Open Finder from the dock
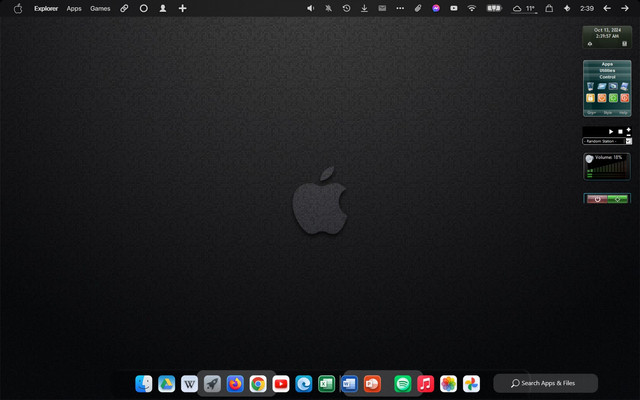The height and width of the screenshot is (400, 640). point(144,384)
